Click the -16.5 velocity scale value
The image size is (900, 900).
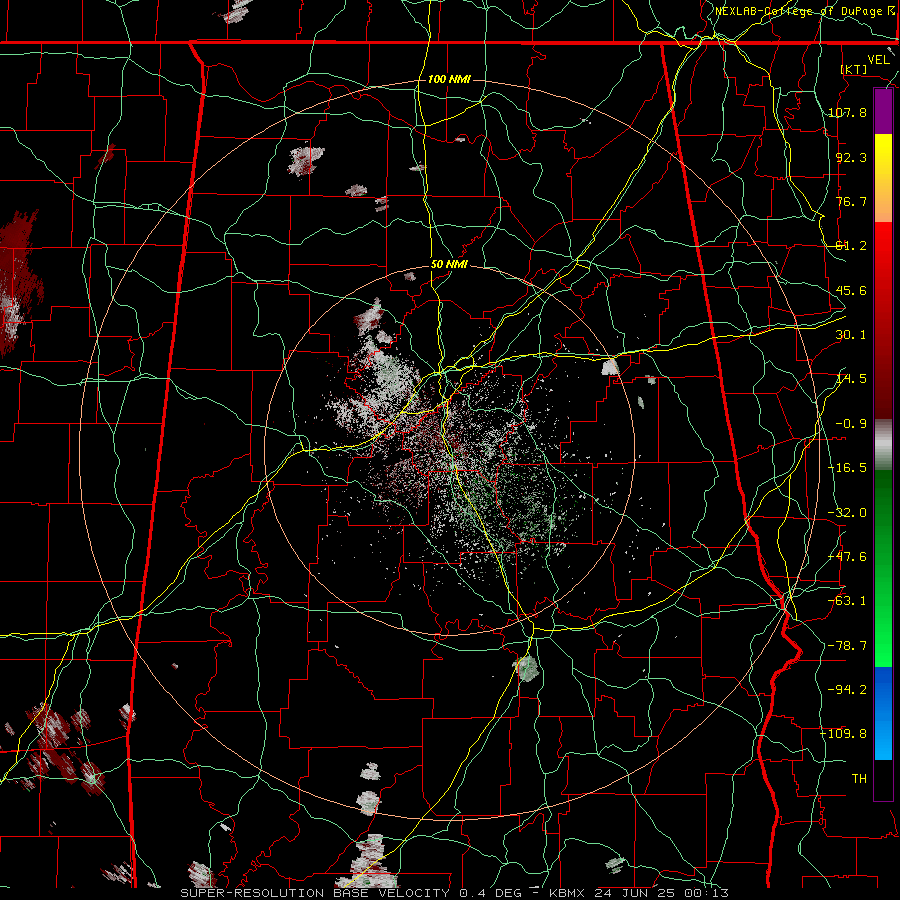coord(847,468)
